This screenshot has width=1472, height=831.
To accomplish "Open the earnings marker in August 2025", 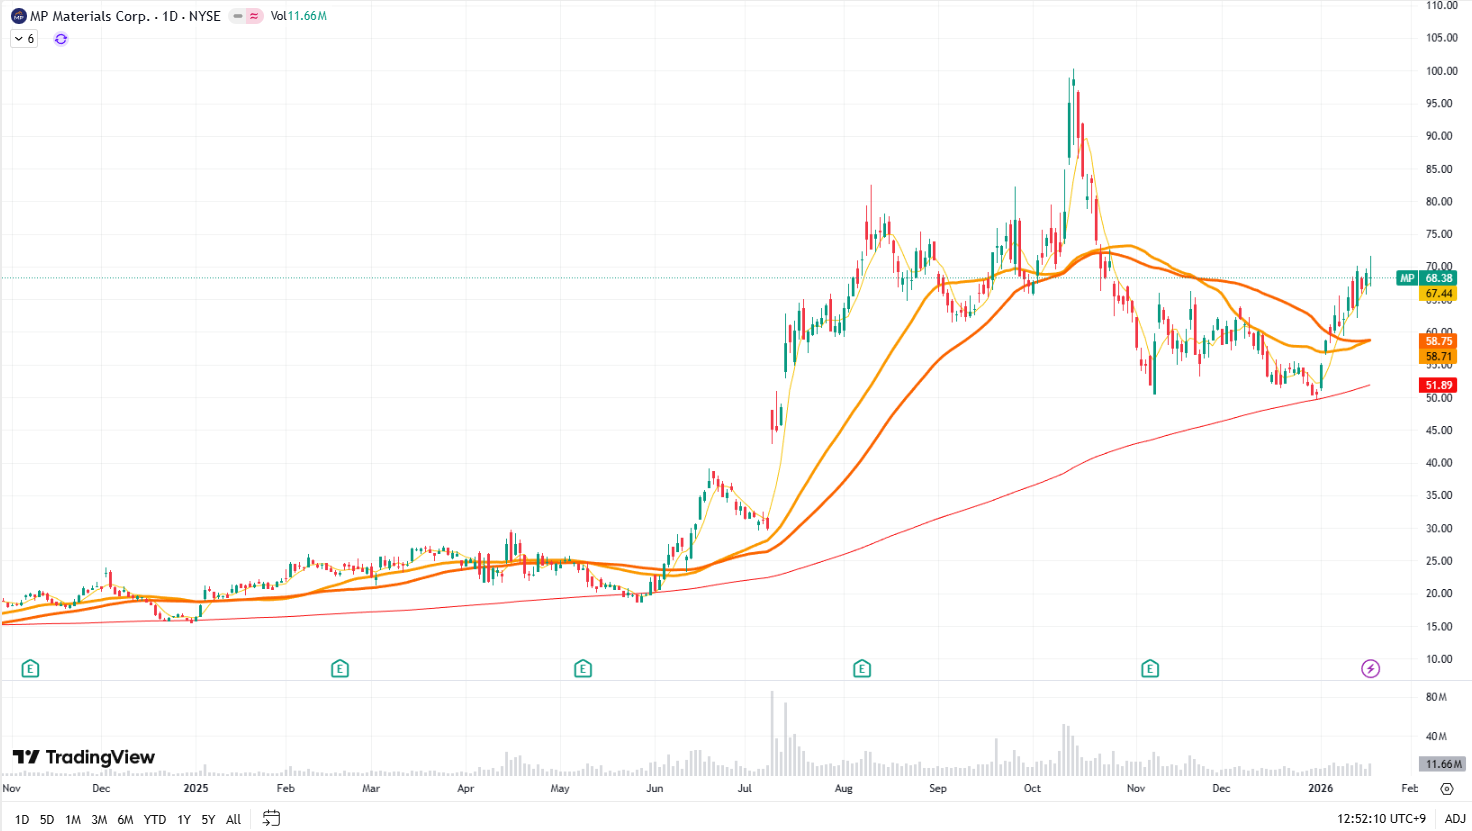I will pyautogui.click(x=862, y=668).
